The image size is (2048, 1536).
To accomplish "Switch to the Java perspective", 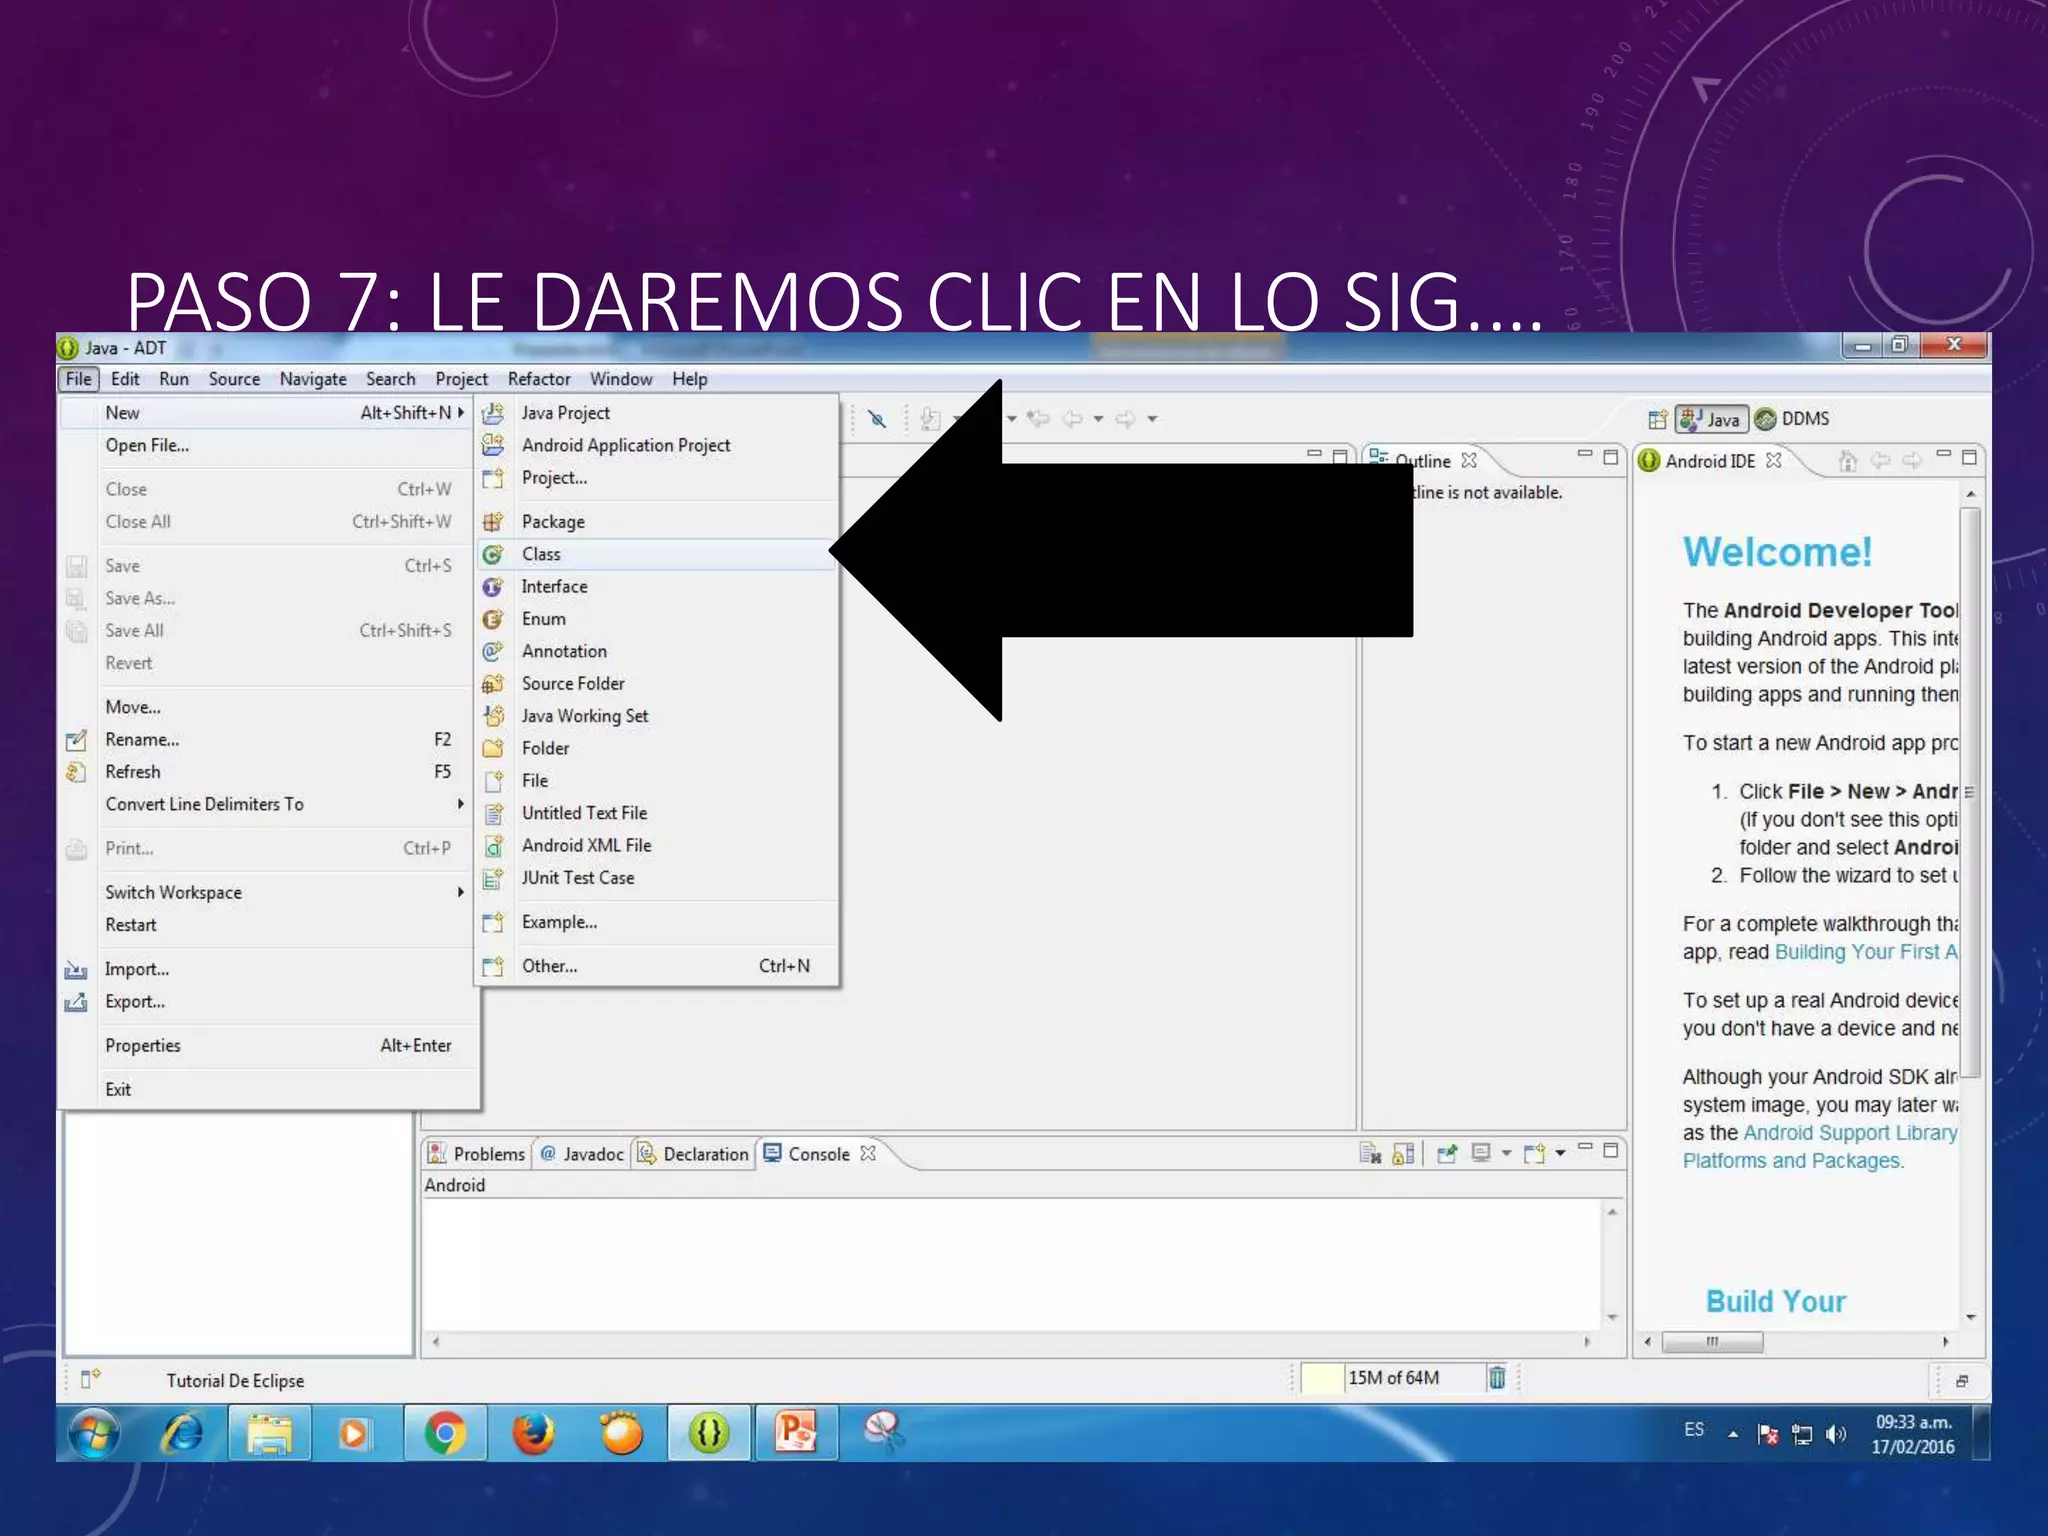I will click(1712, 419).
